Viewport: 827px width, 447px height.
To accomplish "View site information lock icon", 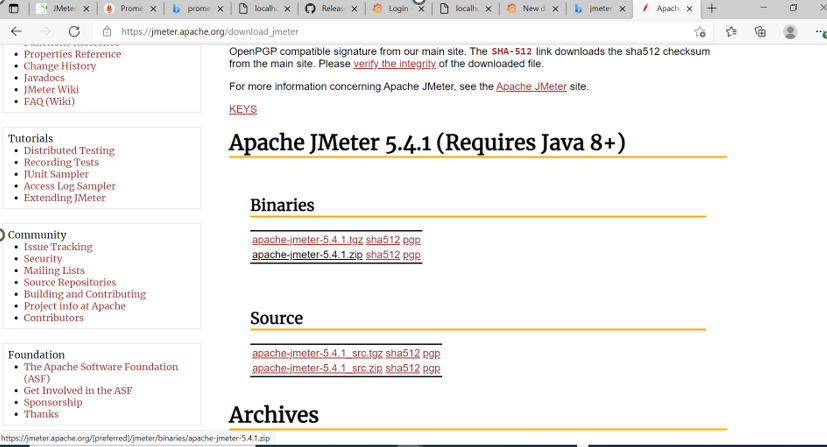I will [x=107, y=31].
